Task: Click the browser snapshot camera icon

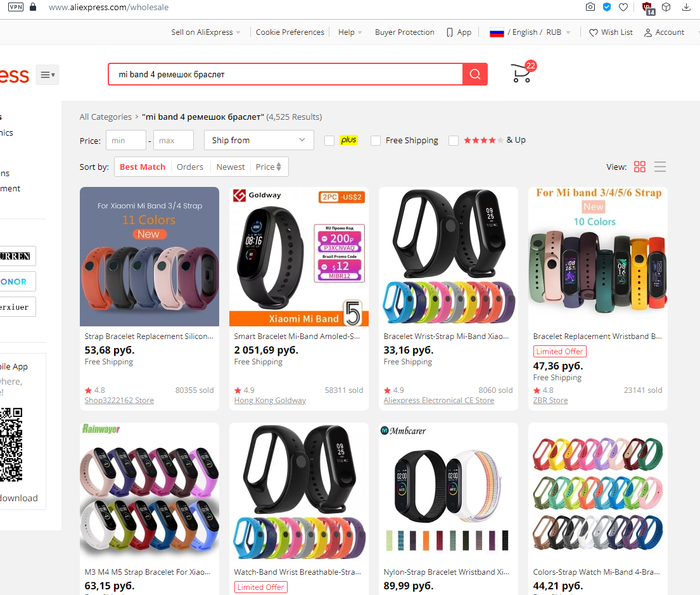Action: 590,7
